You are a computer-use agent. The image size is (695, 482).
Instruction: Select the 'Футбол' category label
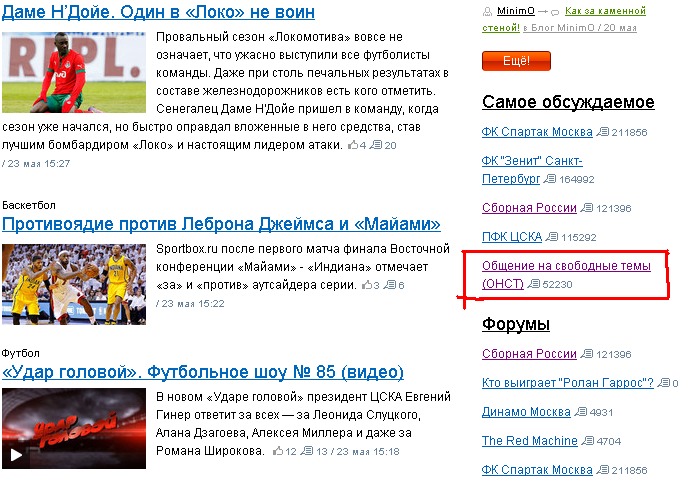coord(21,353)
